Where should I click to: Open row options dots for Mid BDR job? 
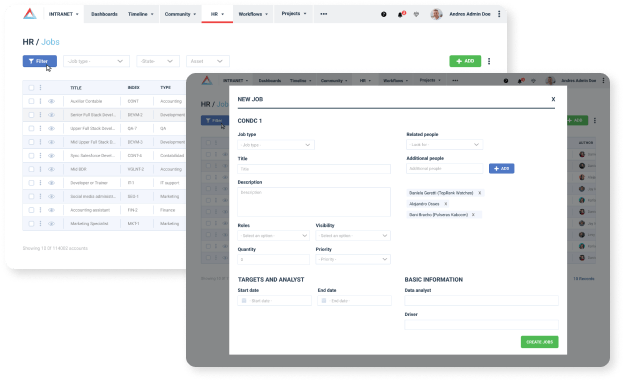(x=40, y=169)
